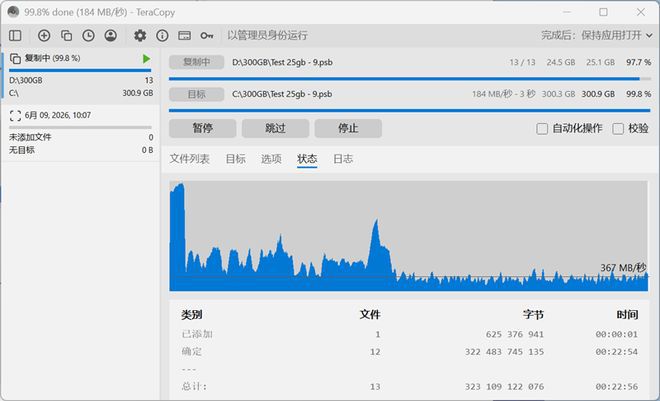
Task: Click the 367 MB/秒 speed label on graph
Action: click(623, 268)
